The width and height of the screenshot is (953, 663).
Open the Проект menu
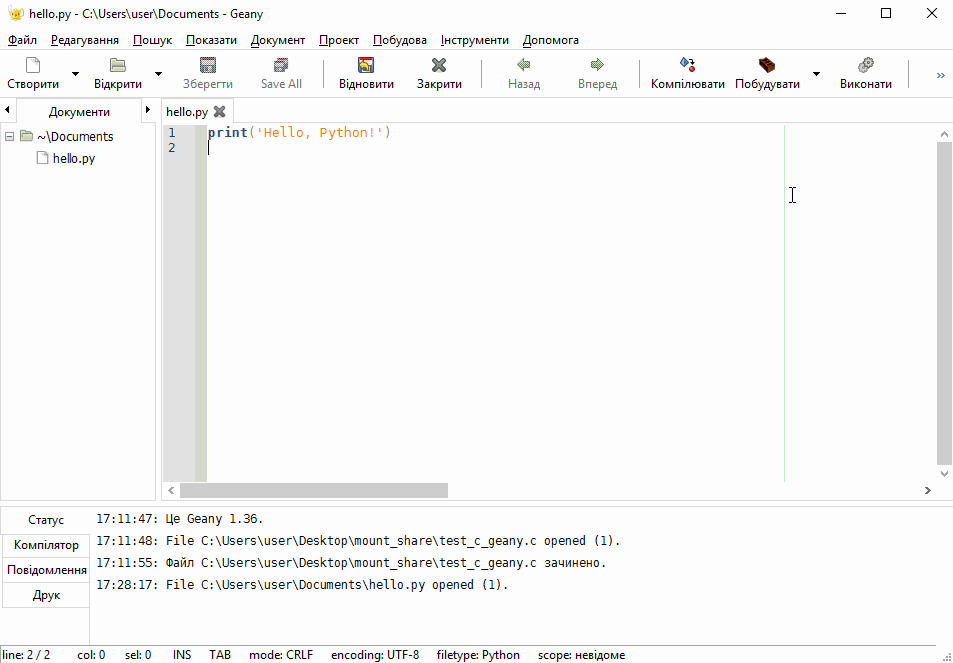pos(339,40)
